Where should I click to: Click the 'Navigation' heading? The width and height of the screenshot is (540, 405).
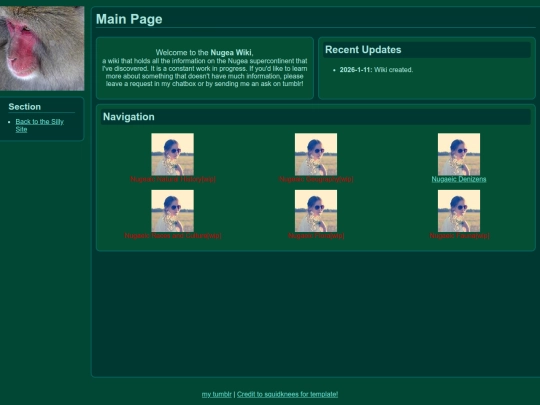coord(128,117)
